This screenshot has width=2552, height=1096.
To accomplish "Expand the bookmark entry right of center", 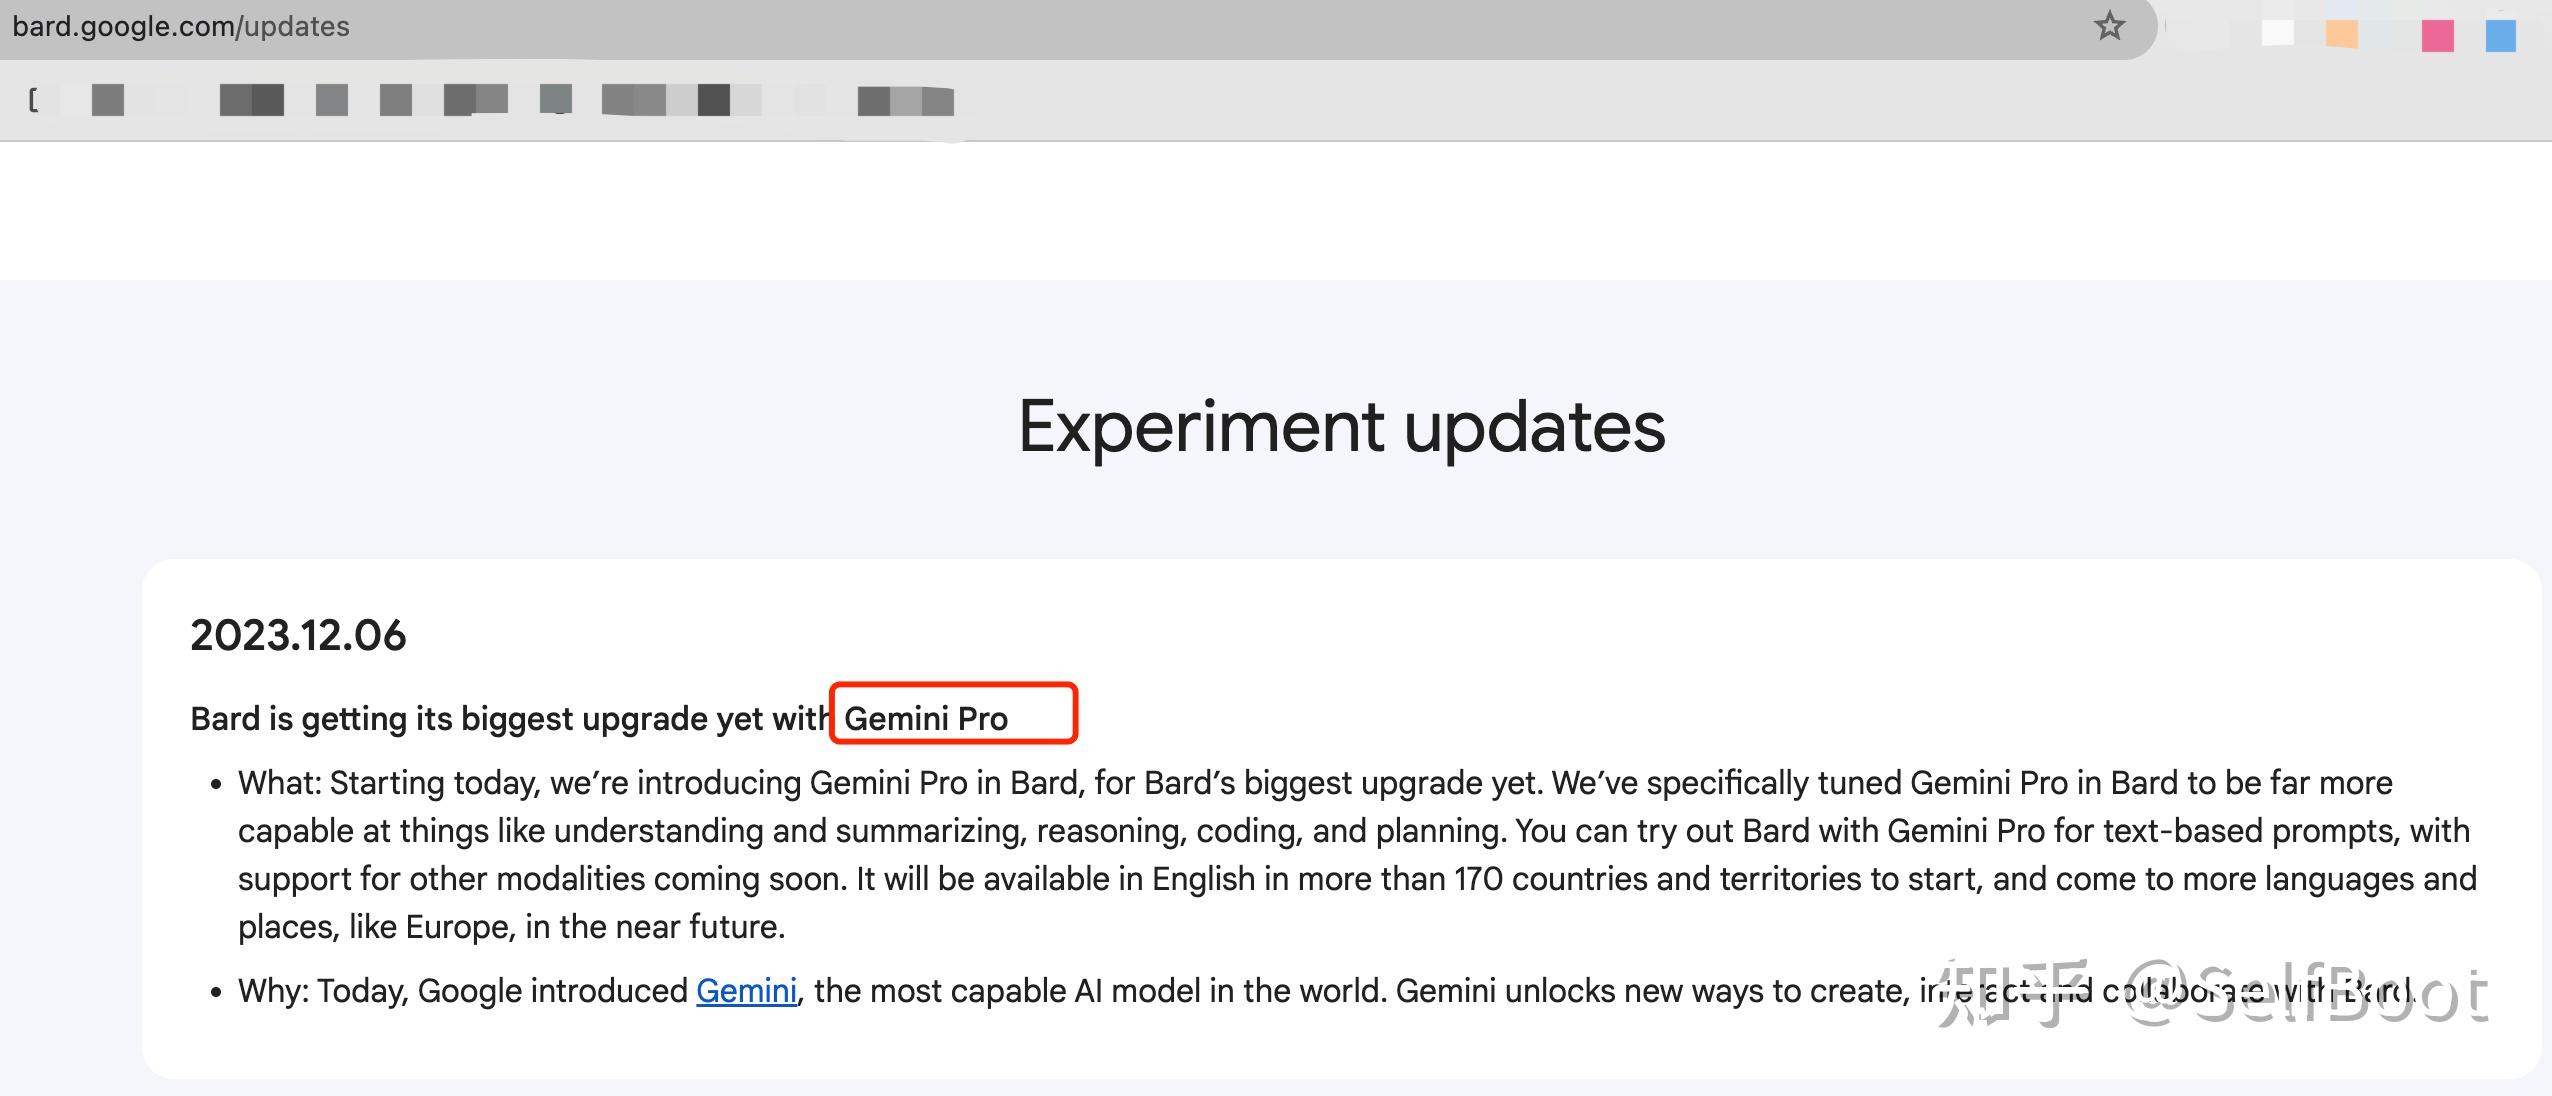I will [x=555, y=100].
